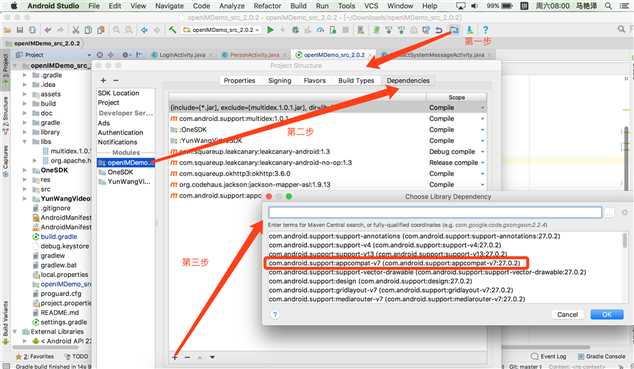This screenshot has height=369, width=634.
Task: Select support-annotations library entry
Action: (x=414, y=236)
